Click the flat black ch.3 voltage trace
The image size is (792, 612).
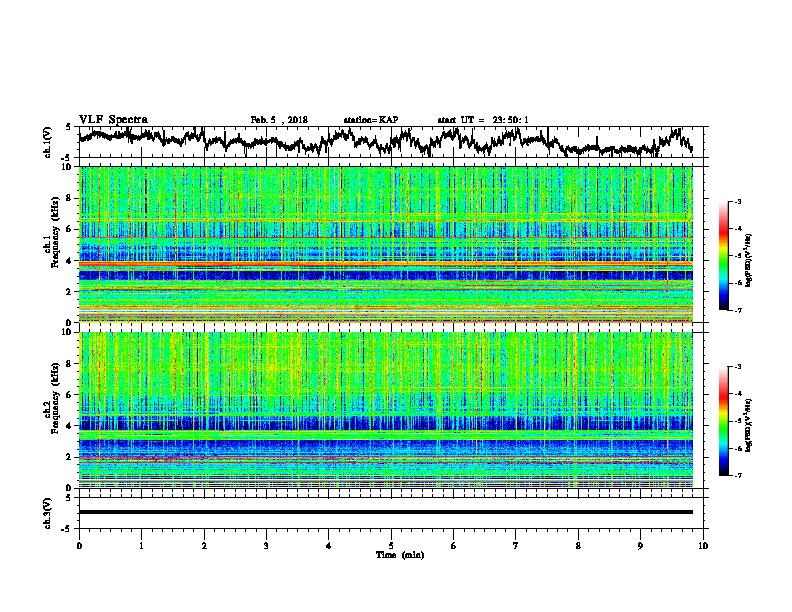386,512
